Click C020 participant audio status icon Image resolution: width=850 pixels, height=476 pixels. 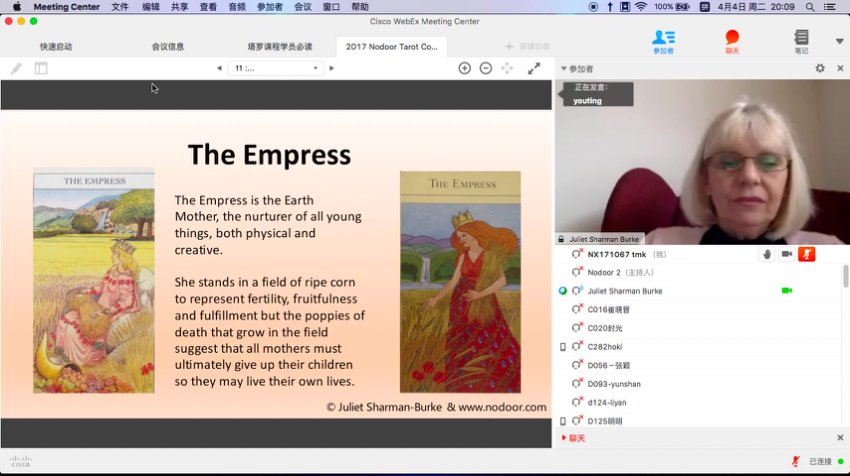(x=577, y=327)
